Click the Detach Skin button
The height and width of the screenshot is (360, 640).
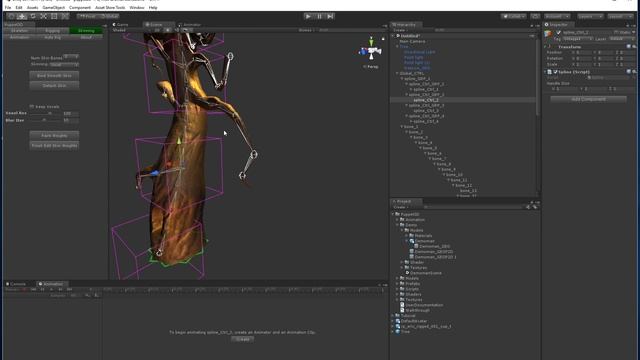click(54, 86)
